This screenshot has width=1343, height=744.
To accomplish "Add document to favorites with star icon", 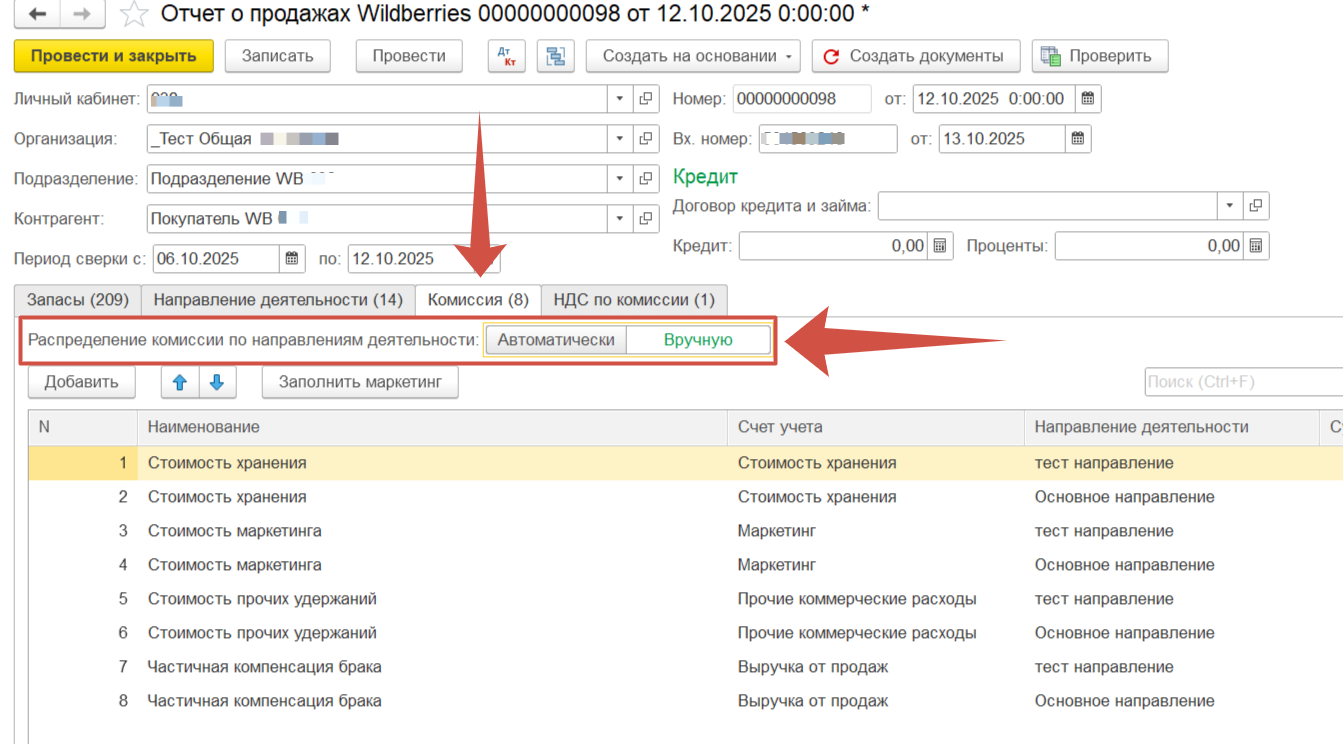I will click(x=134, y=14).
